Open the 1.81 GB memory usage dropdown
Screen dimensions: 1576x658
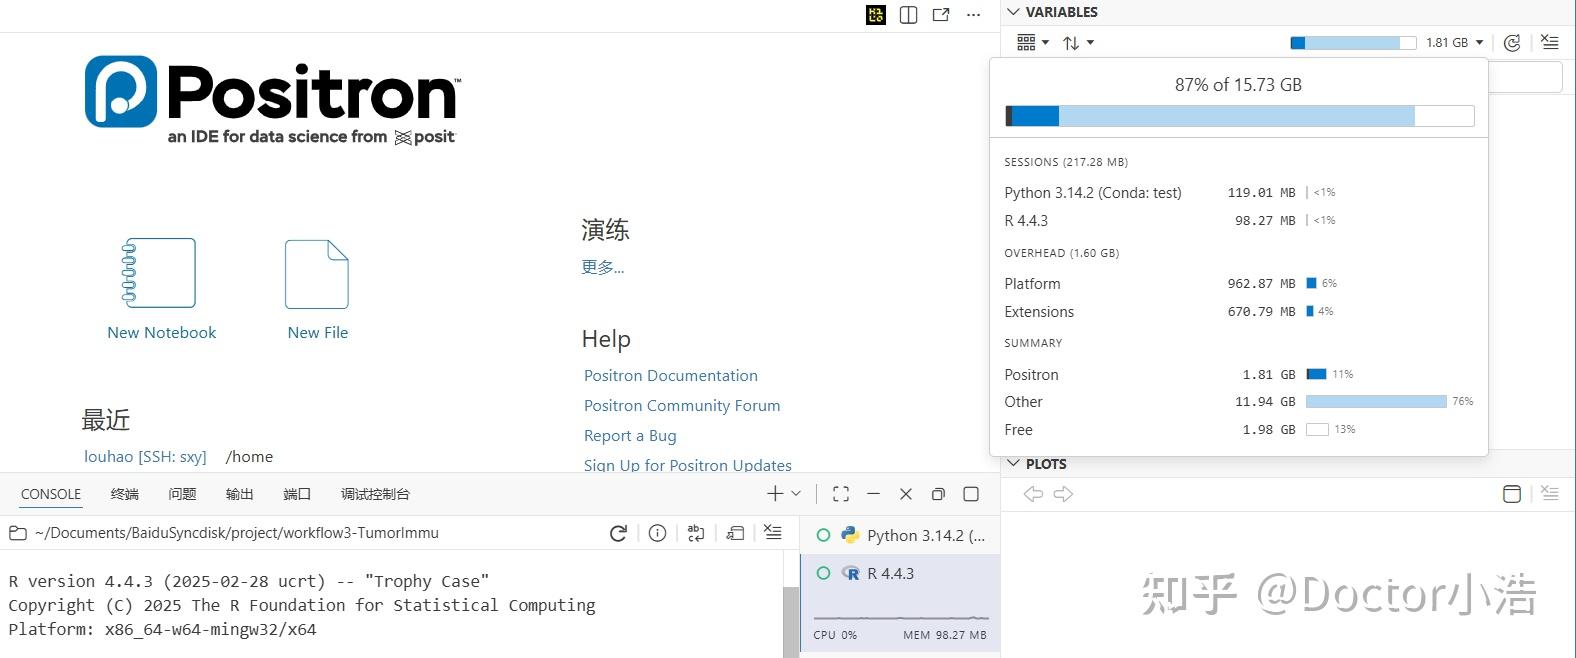point(1455,42)
